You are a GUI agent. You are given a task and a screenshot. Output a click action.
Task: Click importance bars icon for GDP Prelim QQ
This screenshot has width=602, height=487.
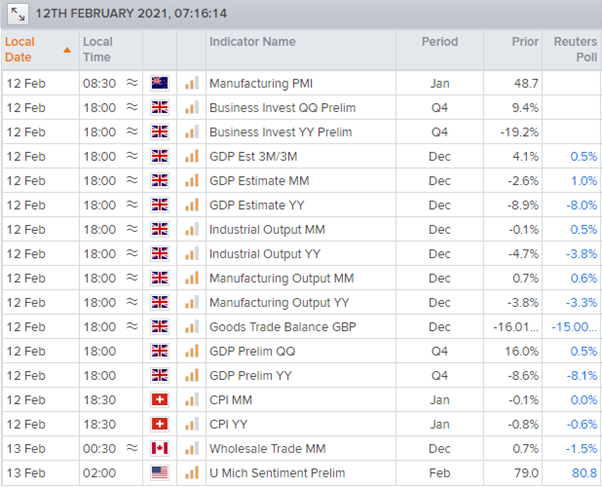(x=191, y=351)
